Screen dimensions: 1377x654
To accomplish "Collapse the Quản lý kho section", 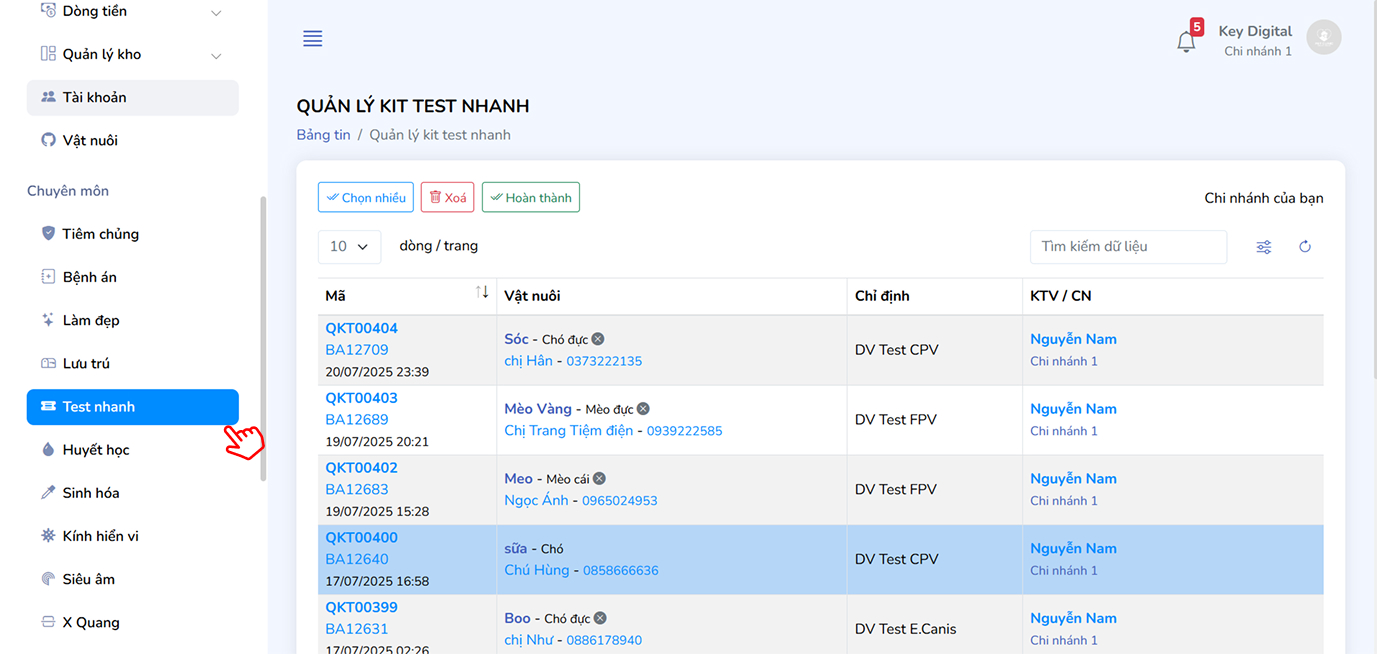I will click(216, 54).
